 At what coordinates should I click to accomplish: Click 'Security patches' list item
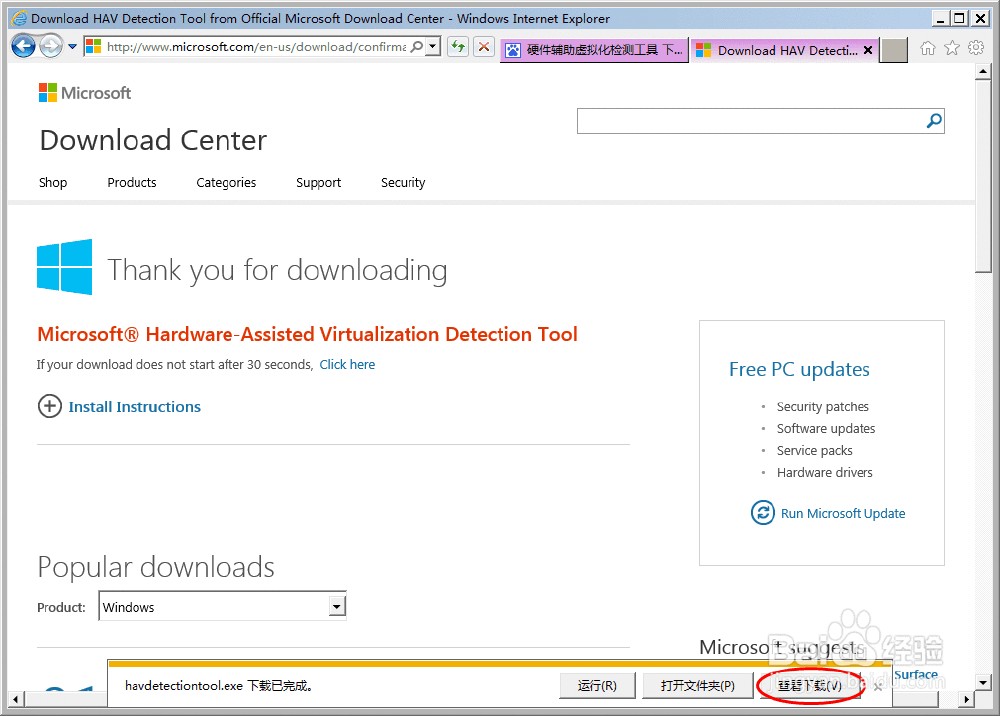[823, 406]
